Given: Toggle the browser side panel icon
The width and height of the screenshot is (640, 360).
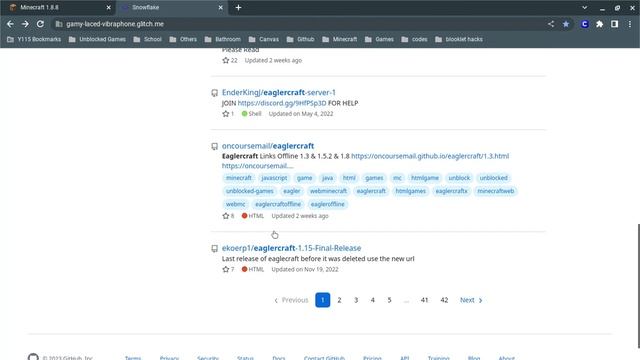Looking at the screenshot, I should click(x=614, y=24).
